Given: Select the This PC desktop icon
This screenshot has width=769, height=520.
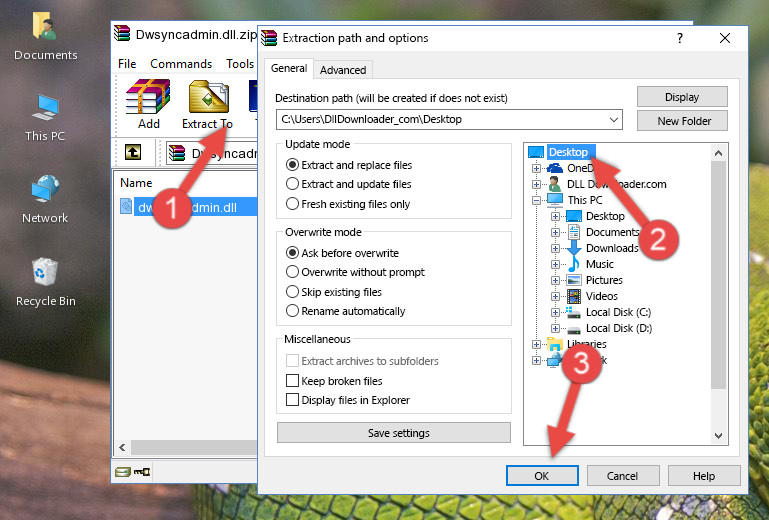Looking at the screenshot, I should pyautogui.click(x=45, y=118).
